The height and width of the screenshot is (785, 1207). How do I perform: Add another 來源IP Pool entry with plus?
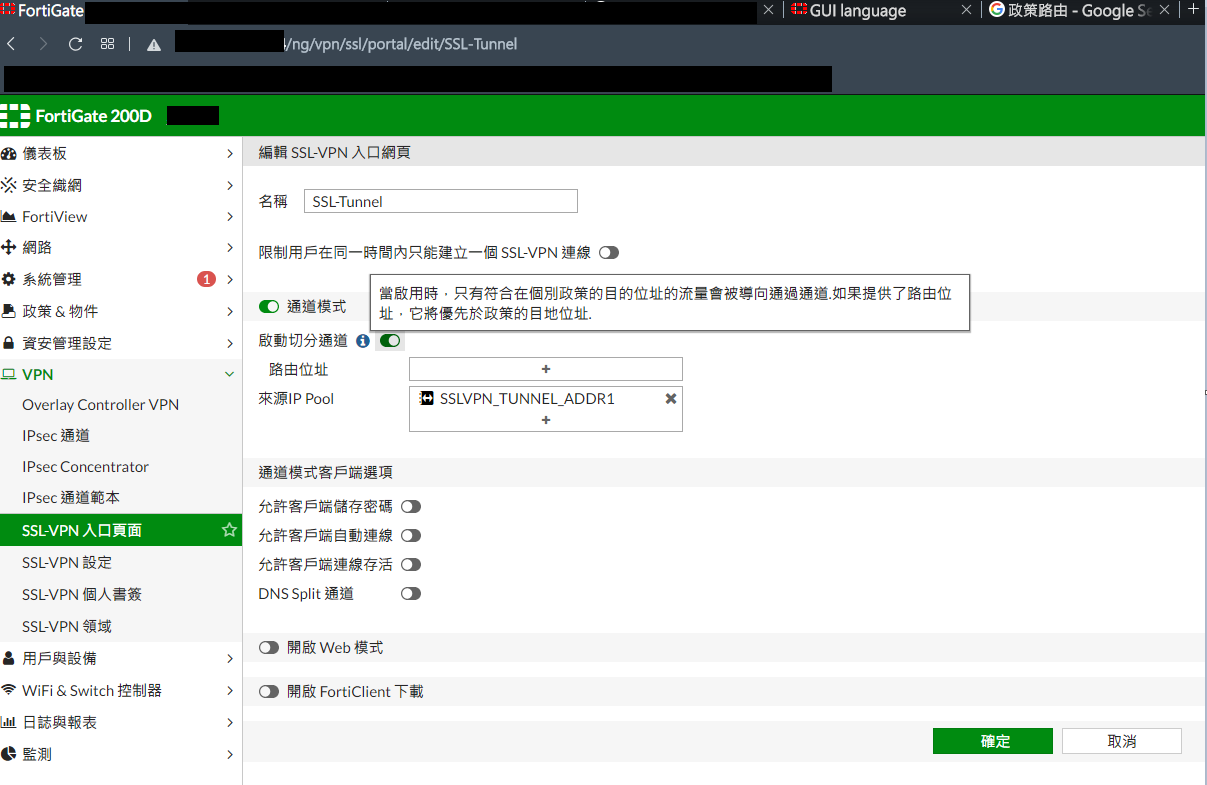pos(546,421)
